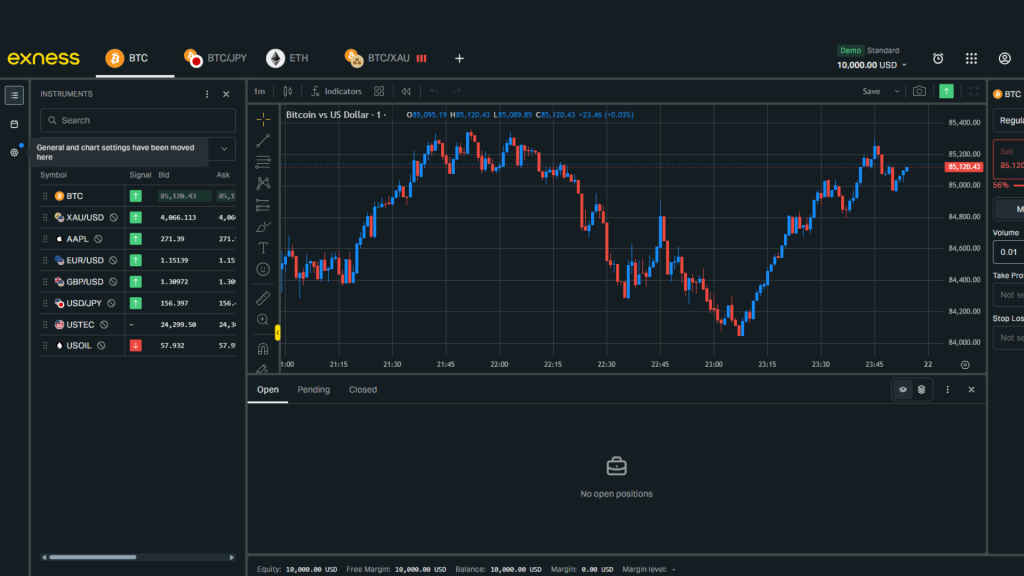Click the green buy signal arrow for EUR/USD
The height and width of the screenshot is (576, 1024).
coord(135,259)
